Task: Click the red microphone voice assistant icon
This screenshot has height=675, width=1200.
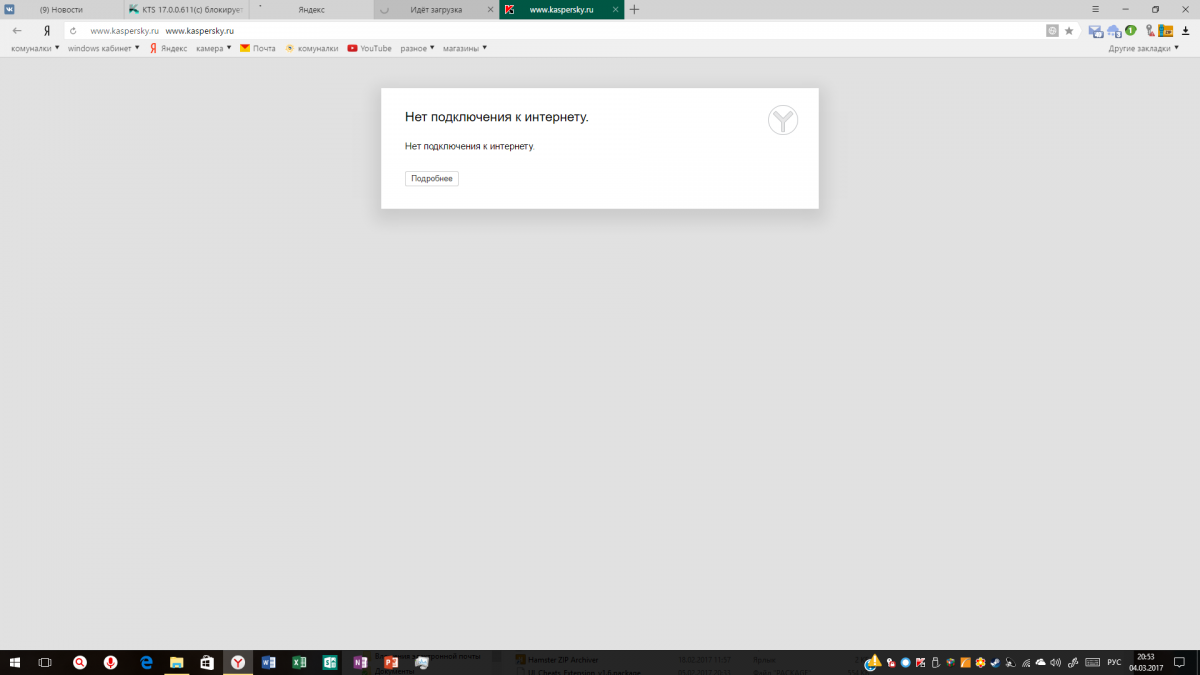Action: pos(110,662)
